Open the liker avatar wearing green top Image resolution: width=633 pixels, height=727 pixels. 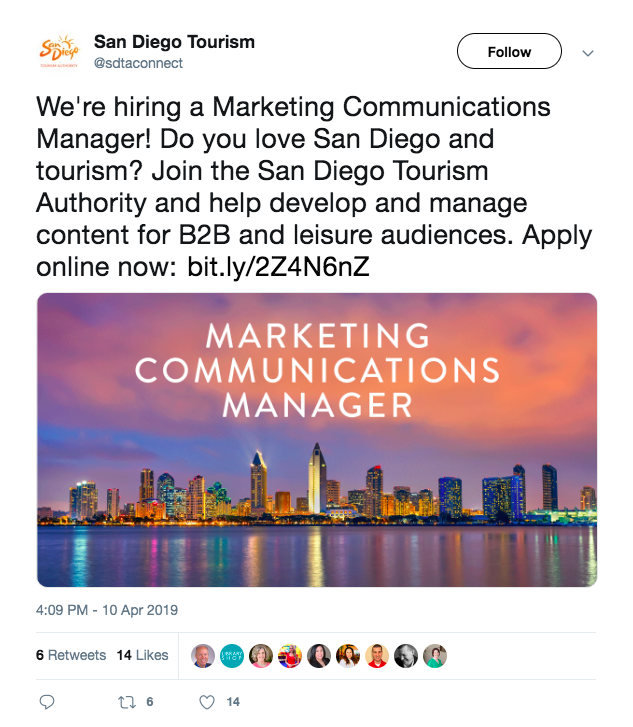pos(435,656)
